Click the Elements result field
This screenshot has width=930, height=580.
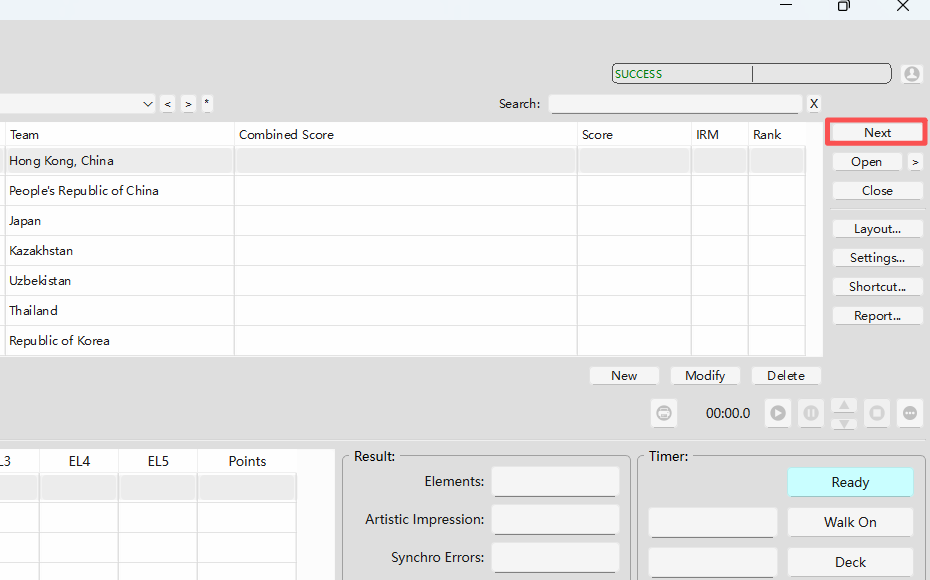click(x=555, y=482)
